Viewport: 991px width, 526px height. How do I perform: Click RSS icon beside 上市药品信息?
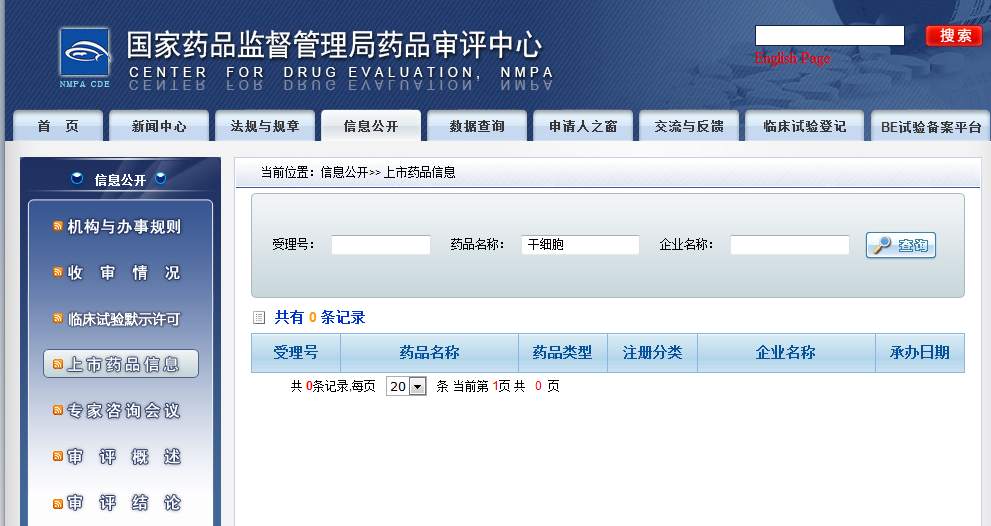tap(58, 364)
